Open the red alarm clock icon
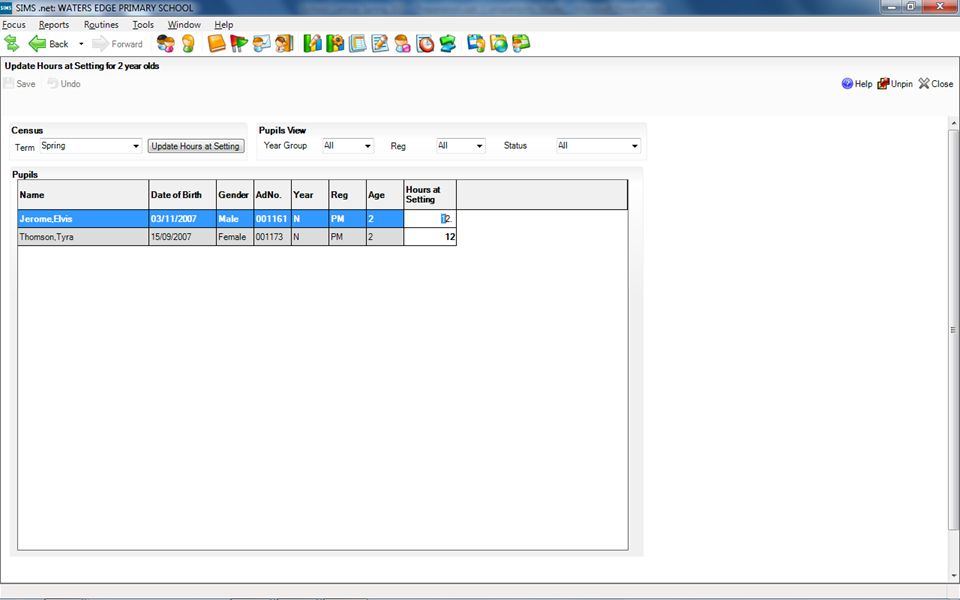 click(x=425, y=43)
